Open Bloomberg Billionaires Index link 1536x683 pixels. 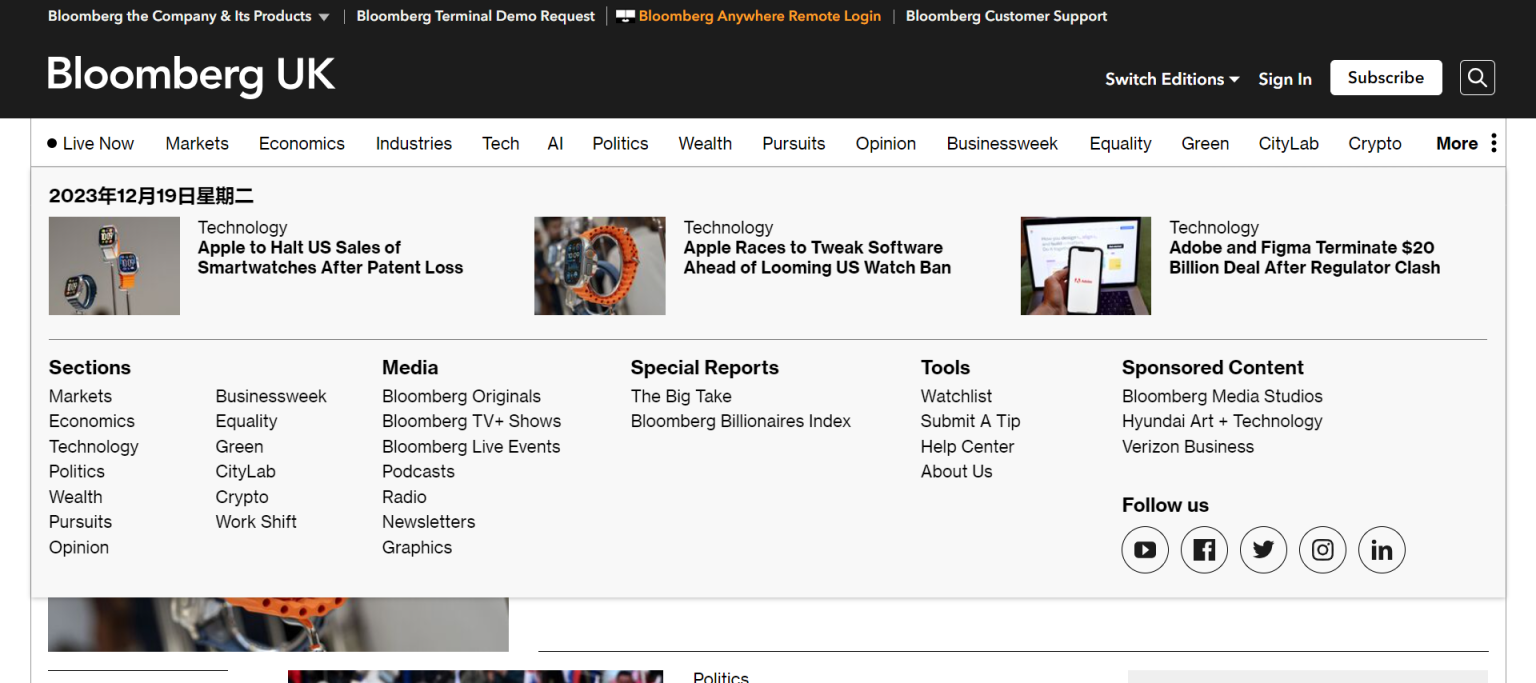click(x=740, y=421)
